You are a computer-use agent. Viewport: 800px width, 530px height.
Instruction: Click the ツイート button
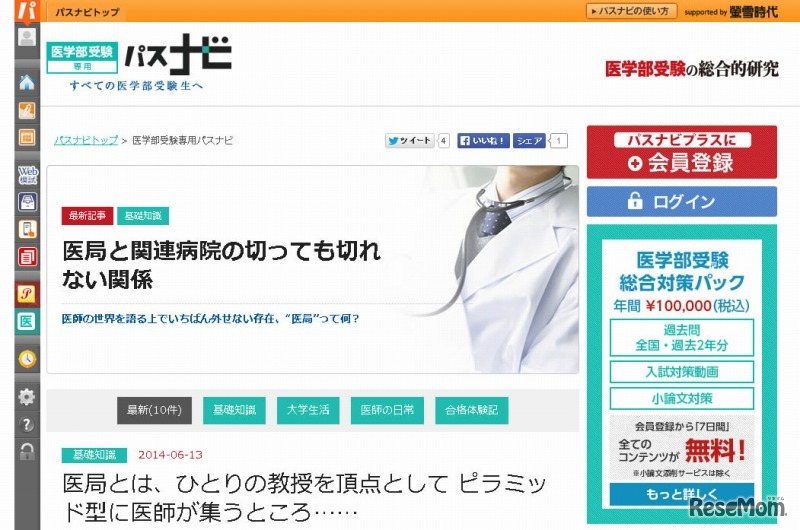(x=410, y=140)
